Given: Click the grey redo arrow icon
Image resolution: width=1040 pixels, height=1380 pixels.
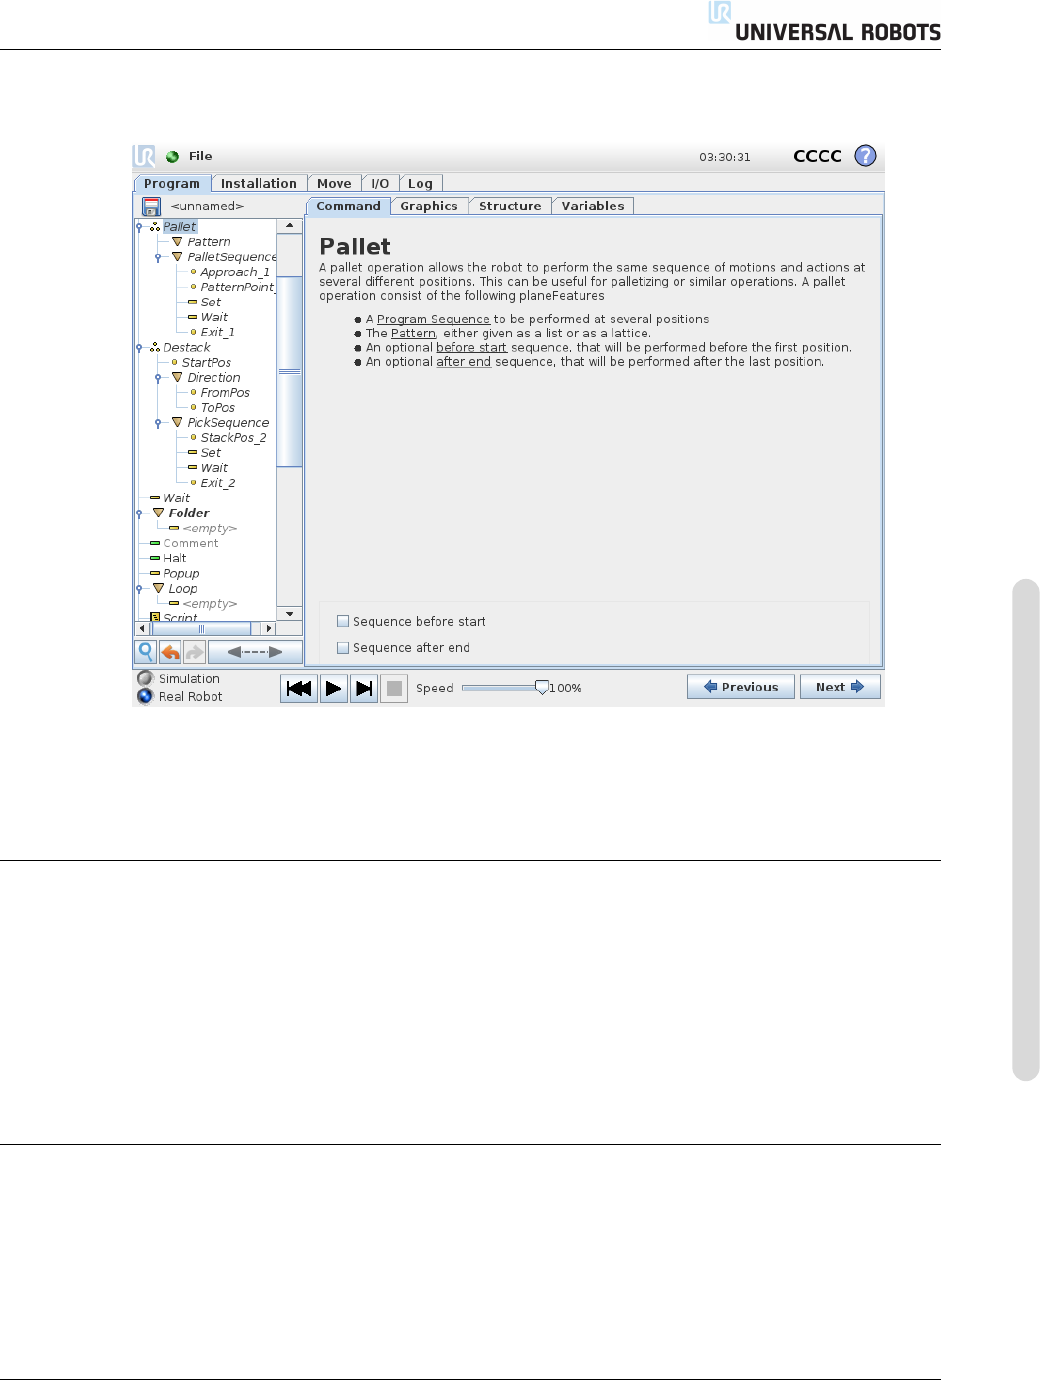Looking at the screenshot, I should tap(194, 652).
